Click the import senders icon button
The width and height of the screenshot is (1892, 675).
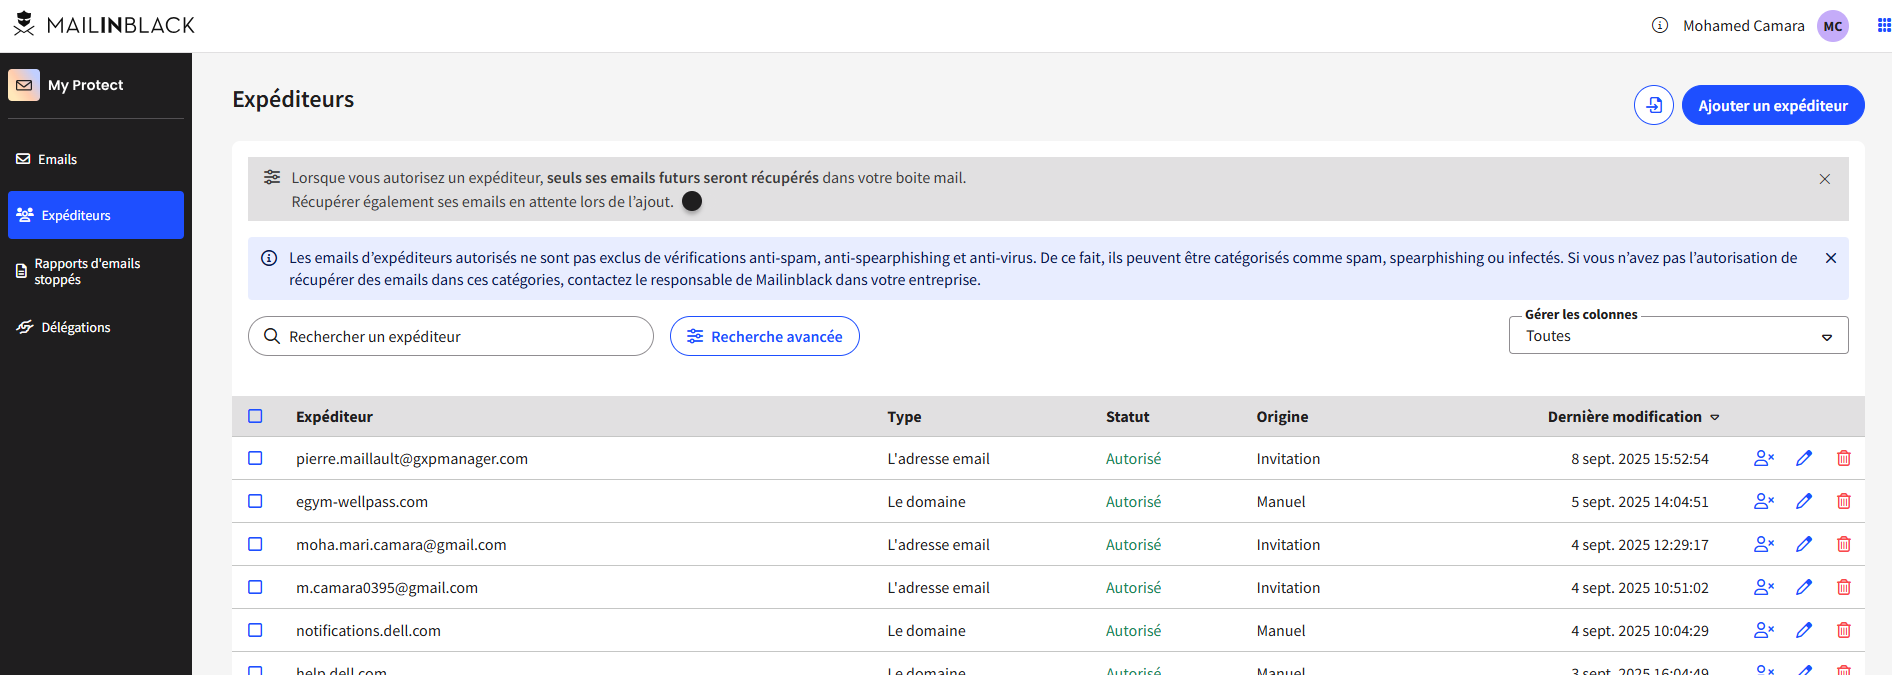(1653, 105)
